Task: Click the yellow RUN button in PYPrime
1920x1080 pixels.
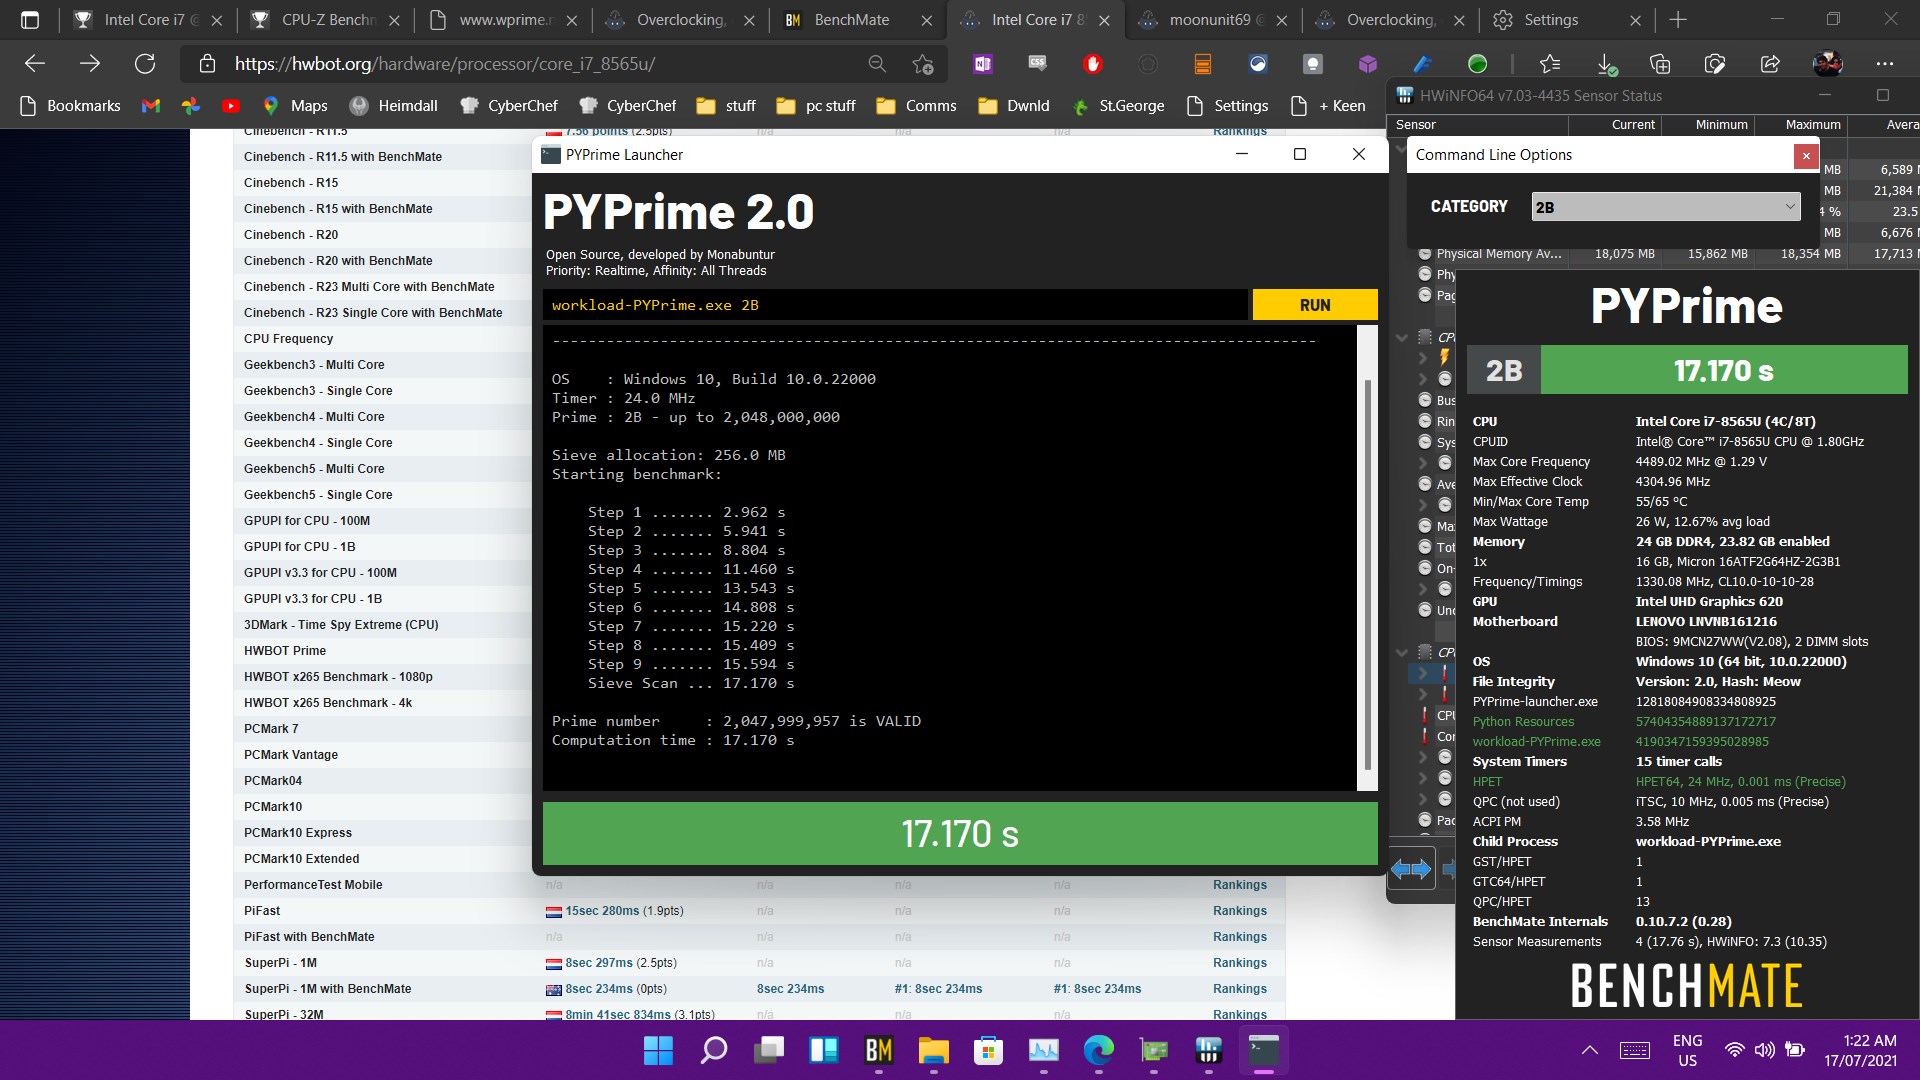Action: 1314,305
